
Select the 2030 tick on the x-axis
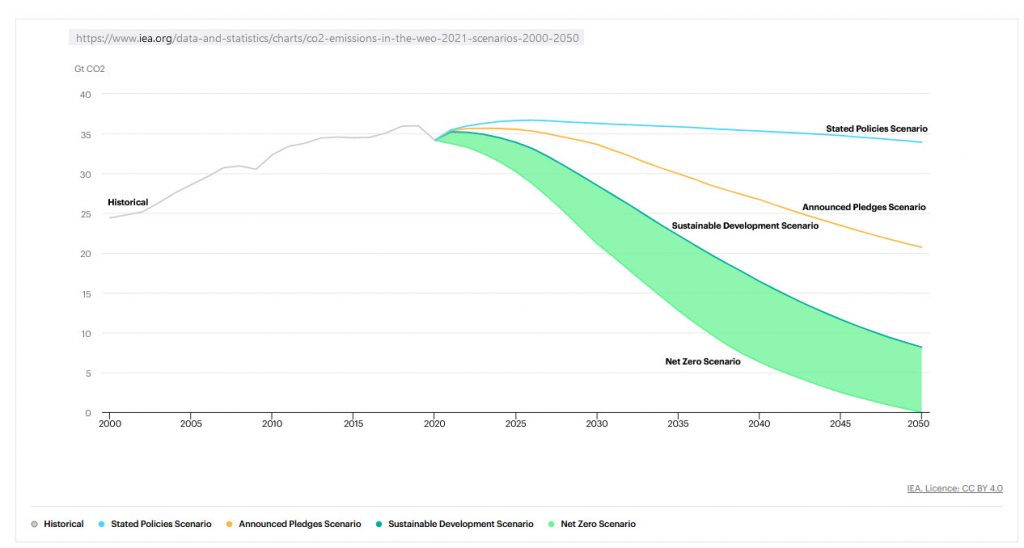[596, 424]
